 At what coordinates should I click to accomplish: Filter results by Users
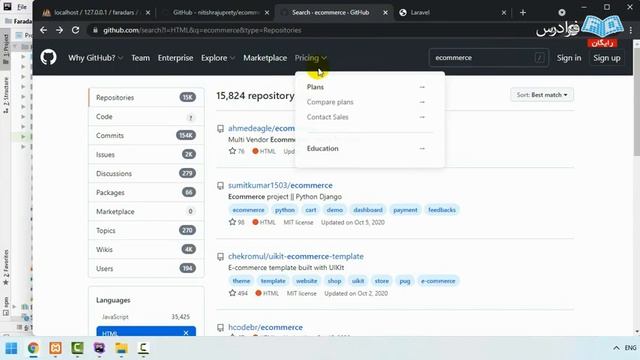(x=146, y=269)
